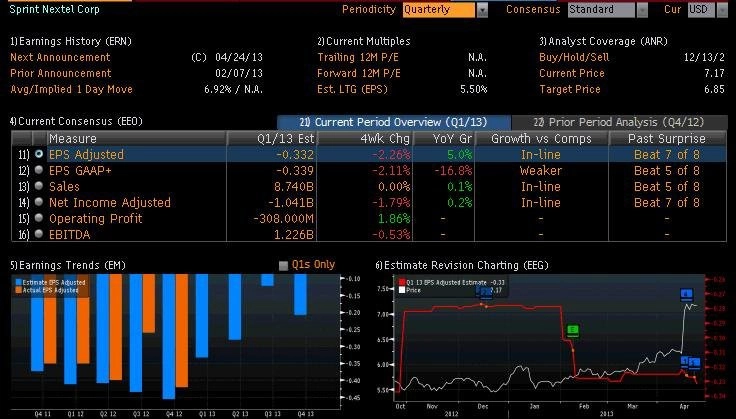Enable the Q1s Only checkbox
This screenshot has width=736, height=419.
[283, 266]
